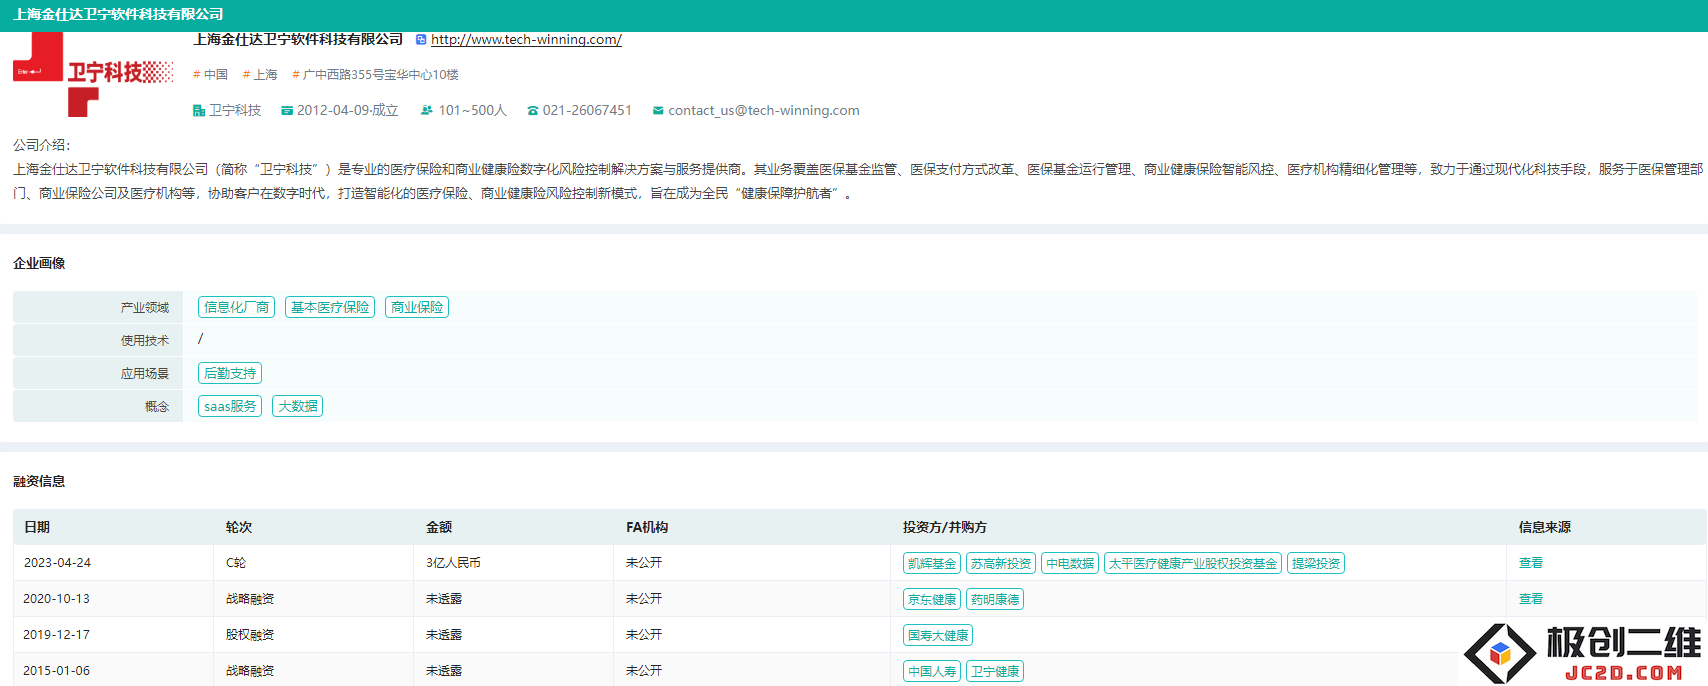Viewport: 1708px width, 686px height.
Task: Click the 应用场景 row label
Action: (x=145, y=374)
